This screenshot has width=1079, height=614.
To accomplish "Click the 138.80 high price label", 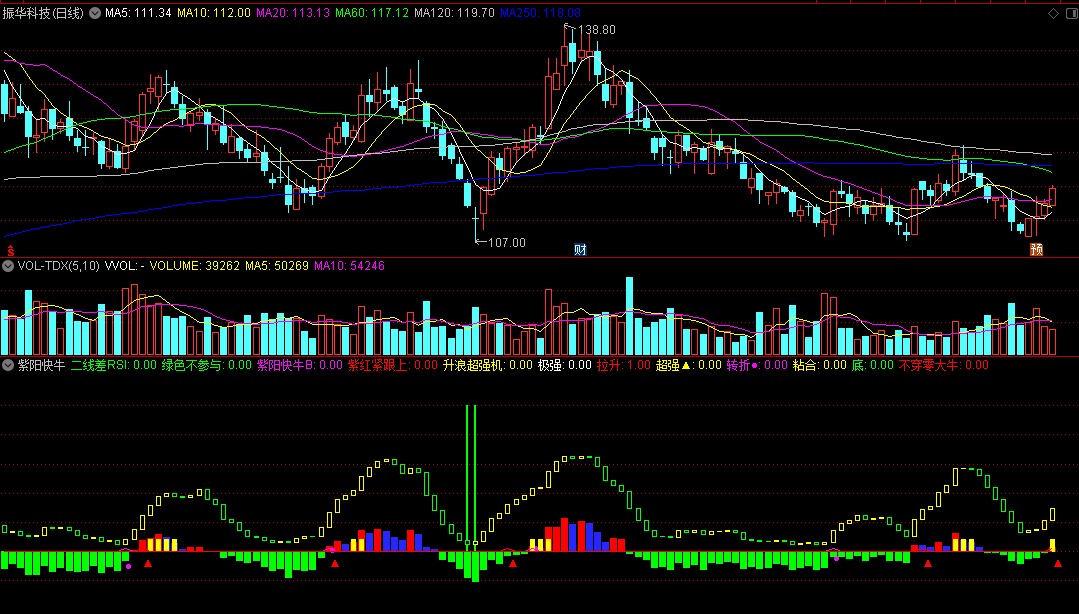I will coord(595,30).
